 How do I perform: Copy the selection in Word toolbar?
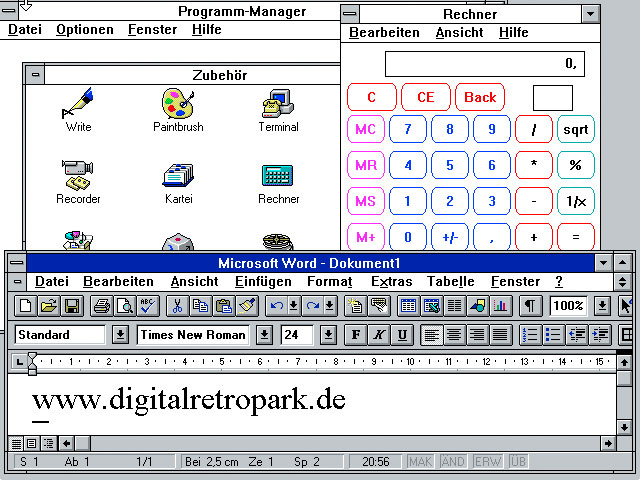tap(201, 306)
